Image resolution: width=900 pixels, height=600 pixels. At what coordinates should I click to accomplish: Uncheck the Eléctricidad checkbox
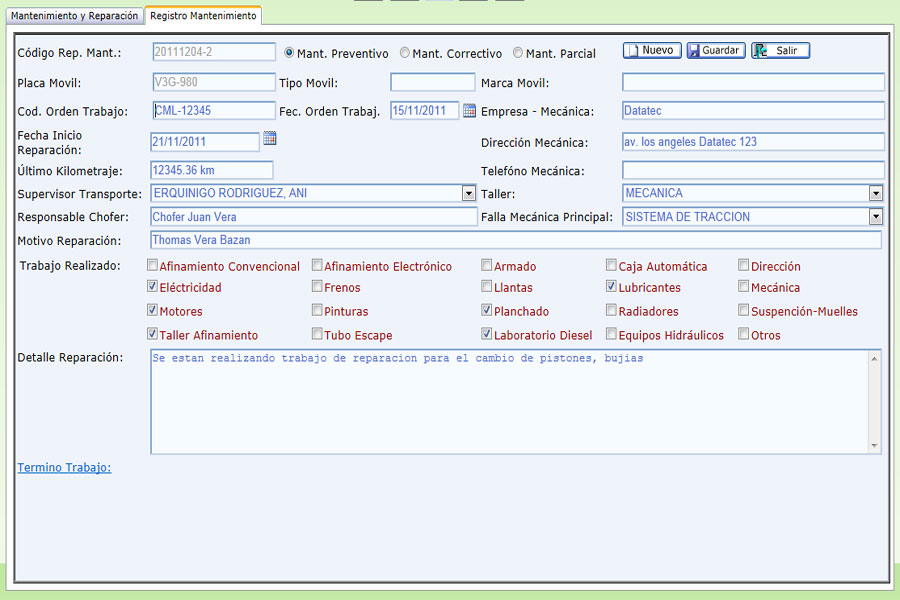coord(153,287)
